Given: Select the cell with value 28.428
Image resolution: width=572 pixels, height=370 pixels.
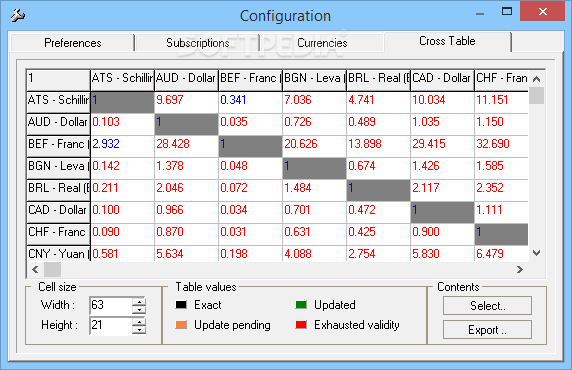Looking at the screenshot, I should click(x=186, y=146).
